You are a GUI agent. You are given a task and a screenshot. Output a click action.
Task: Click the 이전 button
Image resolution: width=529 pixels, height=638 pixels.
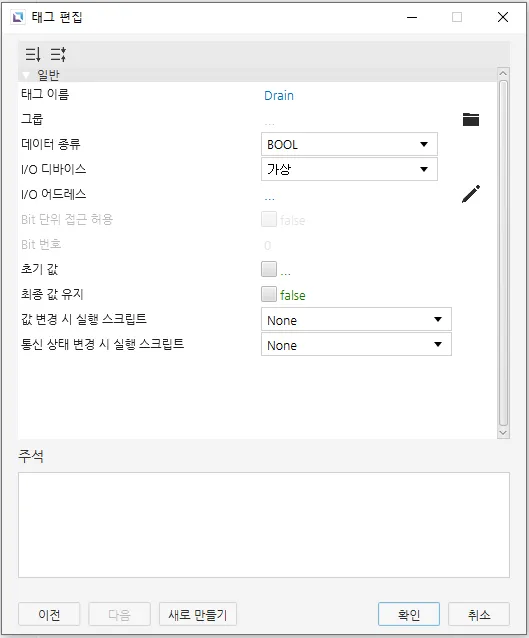49,614
